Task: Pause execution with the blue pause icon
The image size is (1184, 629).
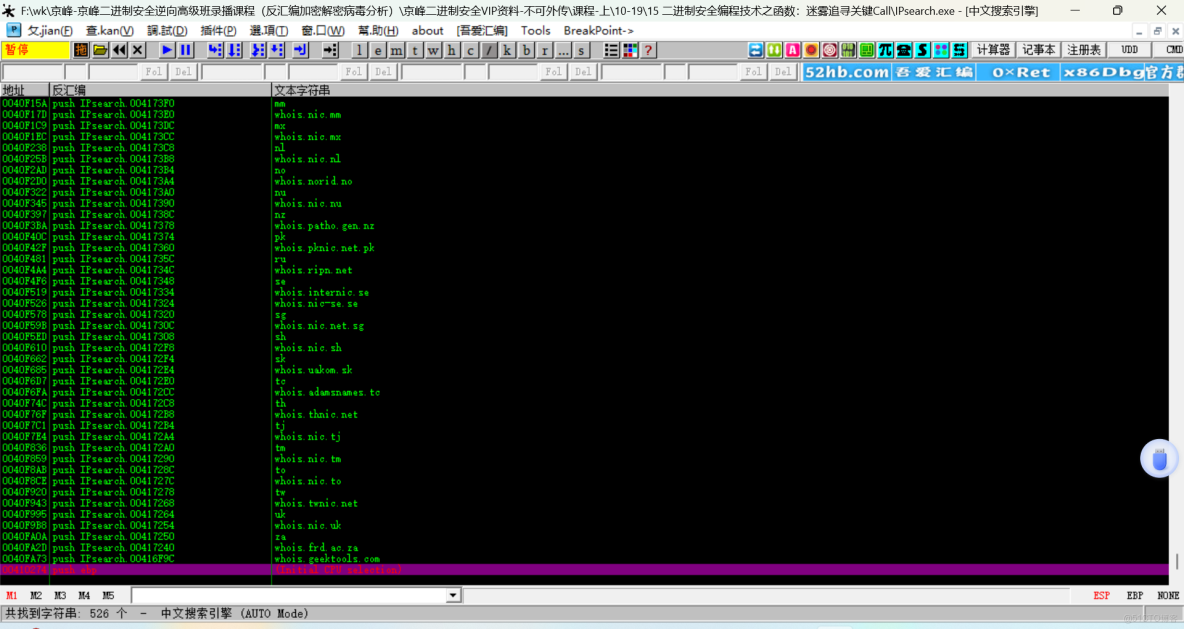Action: point(186,51)
